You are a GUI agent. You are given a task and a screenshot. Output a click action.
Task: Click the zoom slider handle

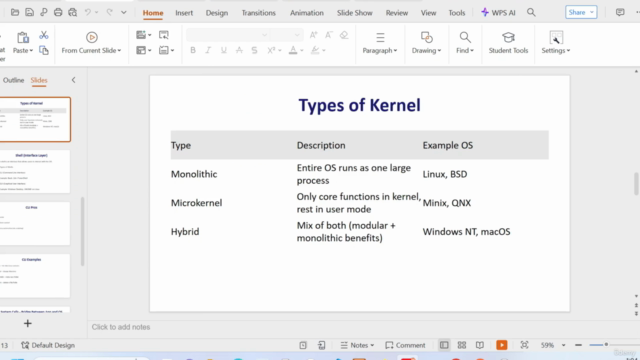coord(607,345)
